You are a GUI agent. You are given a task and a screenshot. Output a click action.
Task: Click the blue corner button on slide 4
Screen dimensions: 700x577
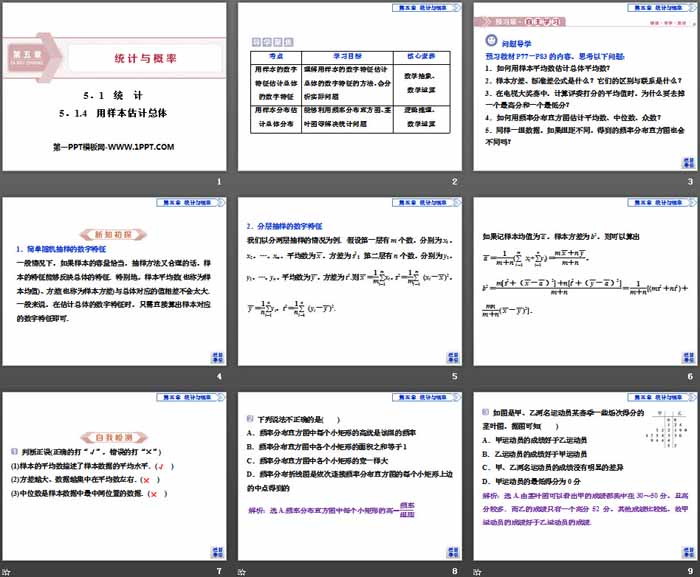point(217,359)
